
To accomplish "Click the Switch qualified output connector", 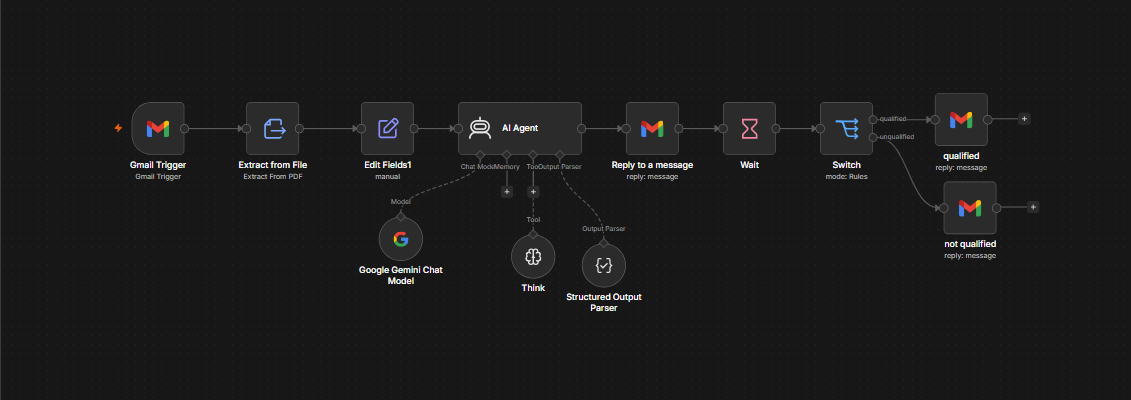I will click(x=873, y=119).
